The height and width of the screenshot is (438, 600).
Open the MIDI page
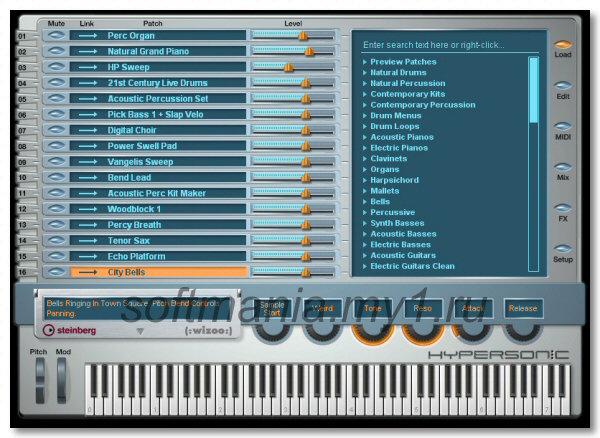click(x=563, y=126)
